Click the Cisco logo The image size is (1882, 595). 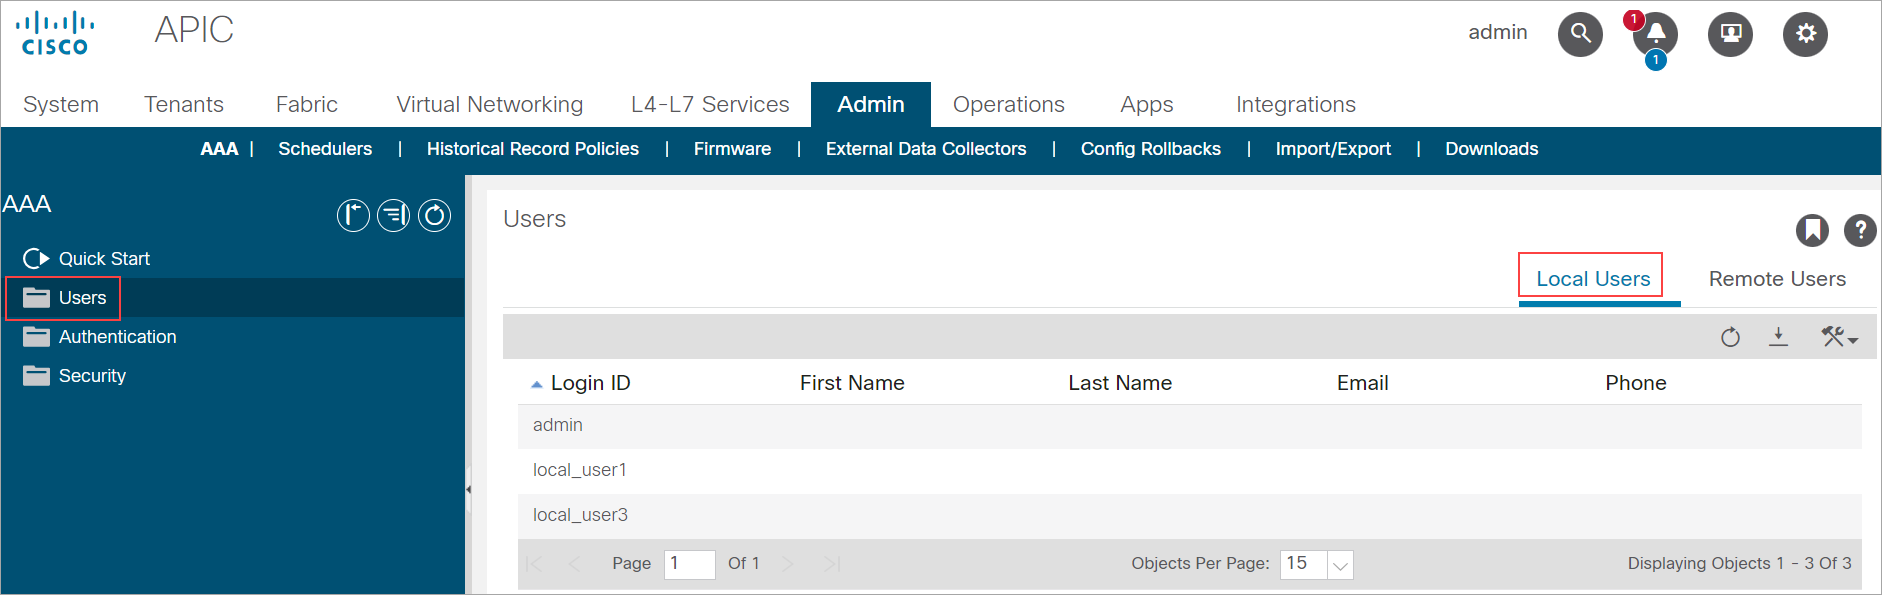click(x=55, y=33)
